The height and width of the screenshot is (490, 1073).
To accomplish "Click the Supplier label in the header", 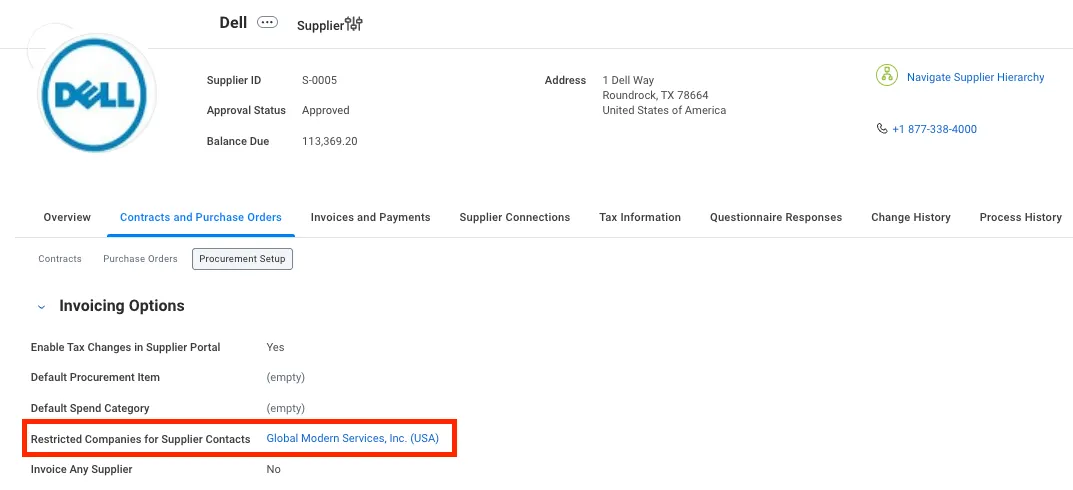I will click(x=320, y=25).
